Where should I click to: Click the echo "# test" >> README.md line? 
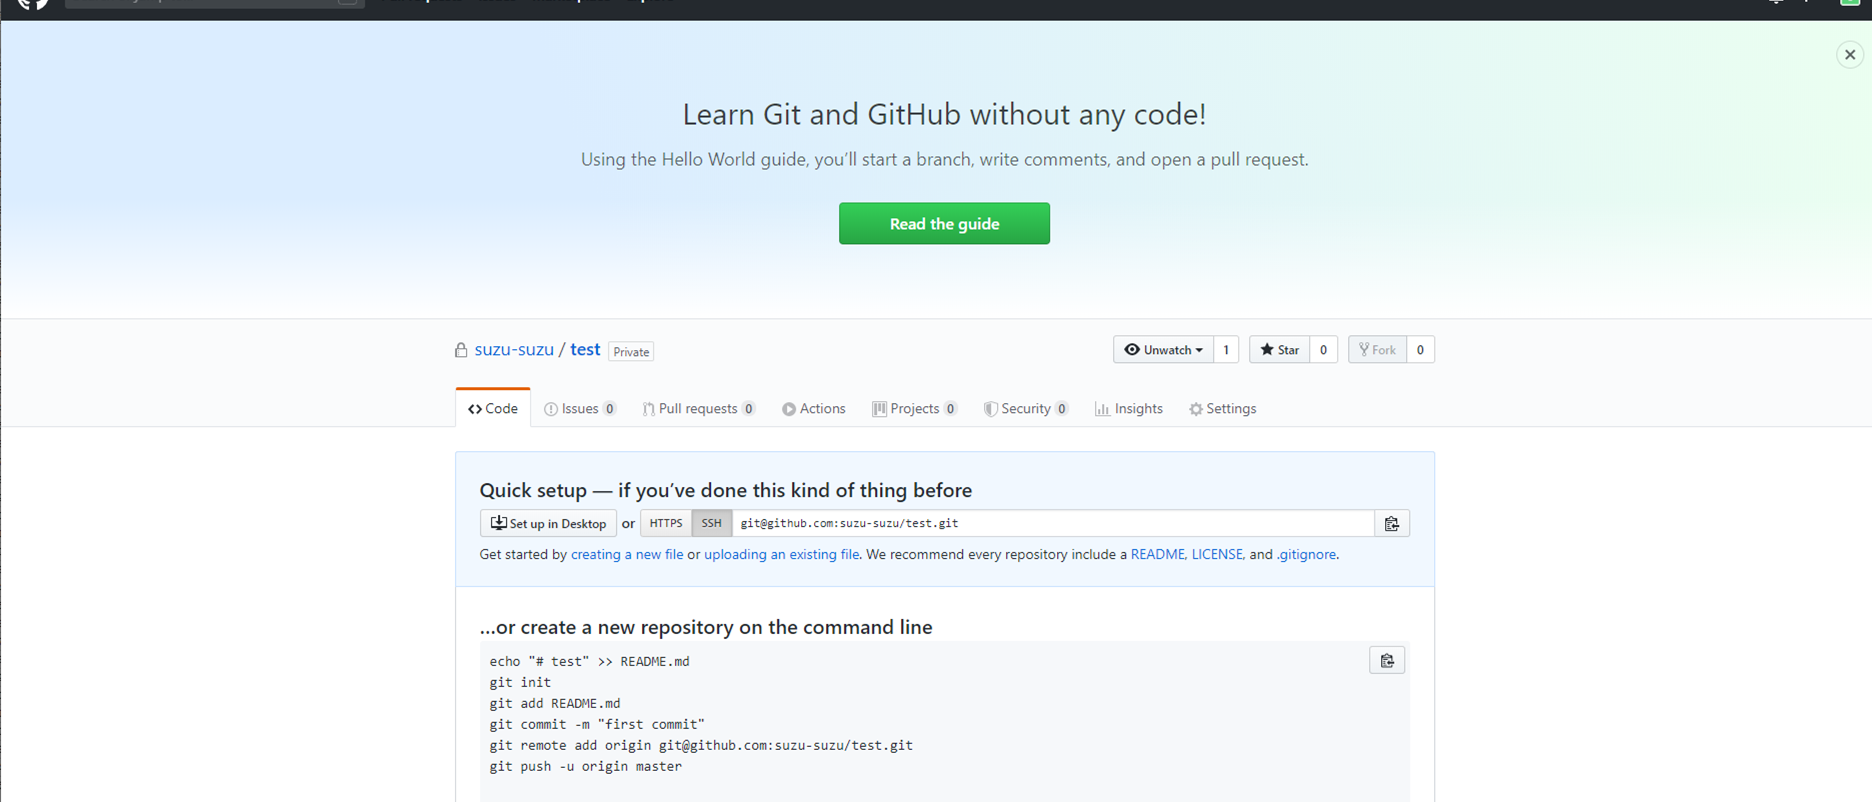[x=590, y=661]
